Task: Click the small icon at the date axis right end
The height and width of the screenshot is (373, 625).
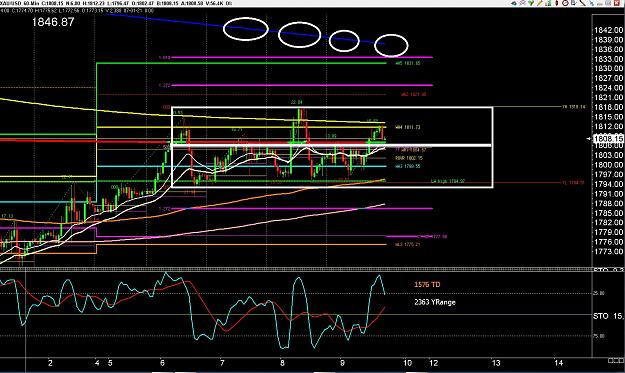Action: pyautogui.click(x=616, y=361)
